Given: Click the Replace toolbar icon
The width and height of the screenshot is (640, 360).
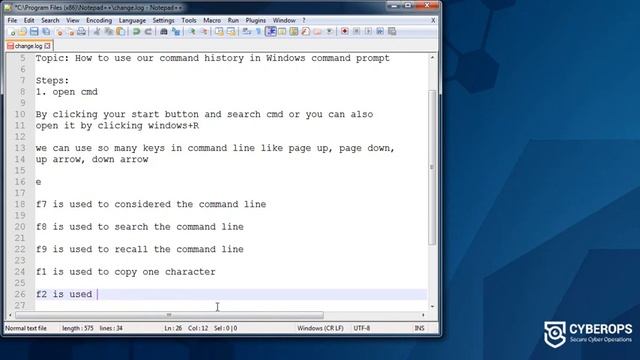Looking at the screenshot, I should click(x=176, y=31).
